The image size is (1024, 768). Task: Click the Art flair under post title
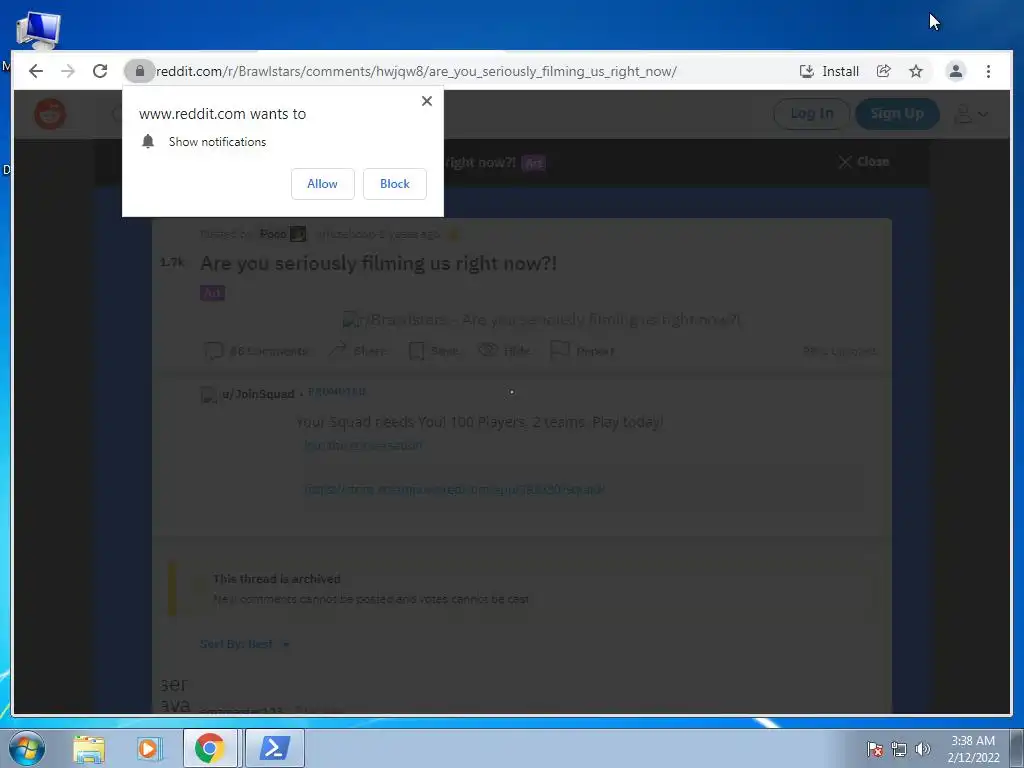[212, 293]
